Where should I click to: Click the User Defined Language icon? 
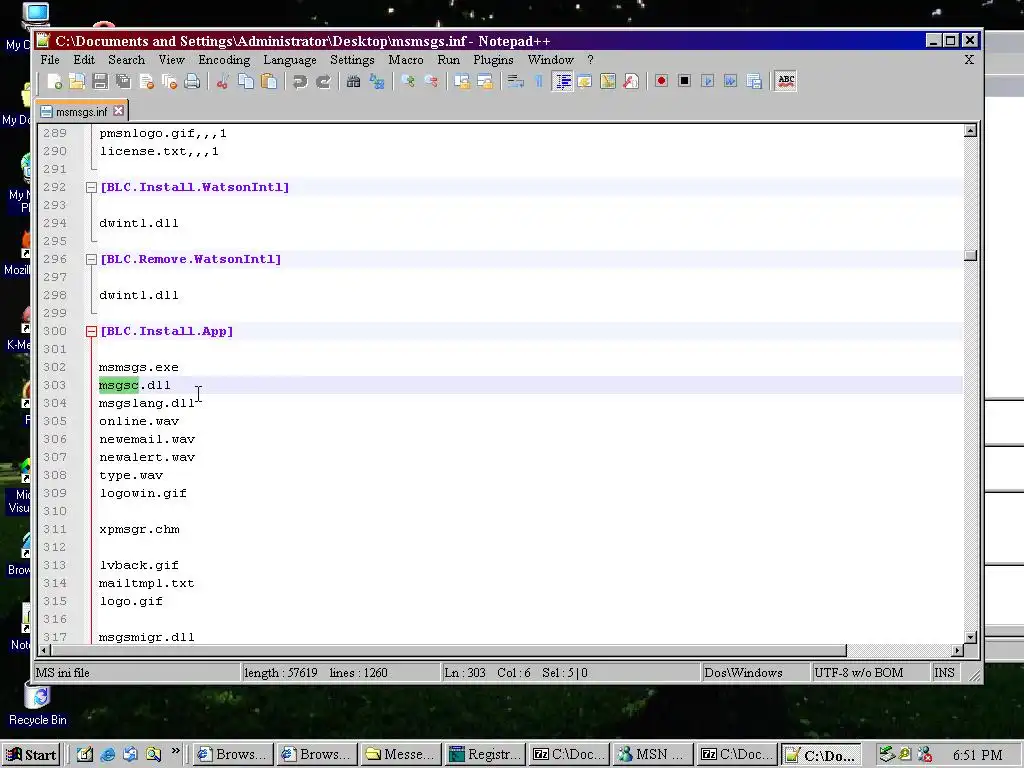584,82
